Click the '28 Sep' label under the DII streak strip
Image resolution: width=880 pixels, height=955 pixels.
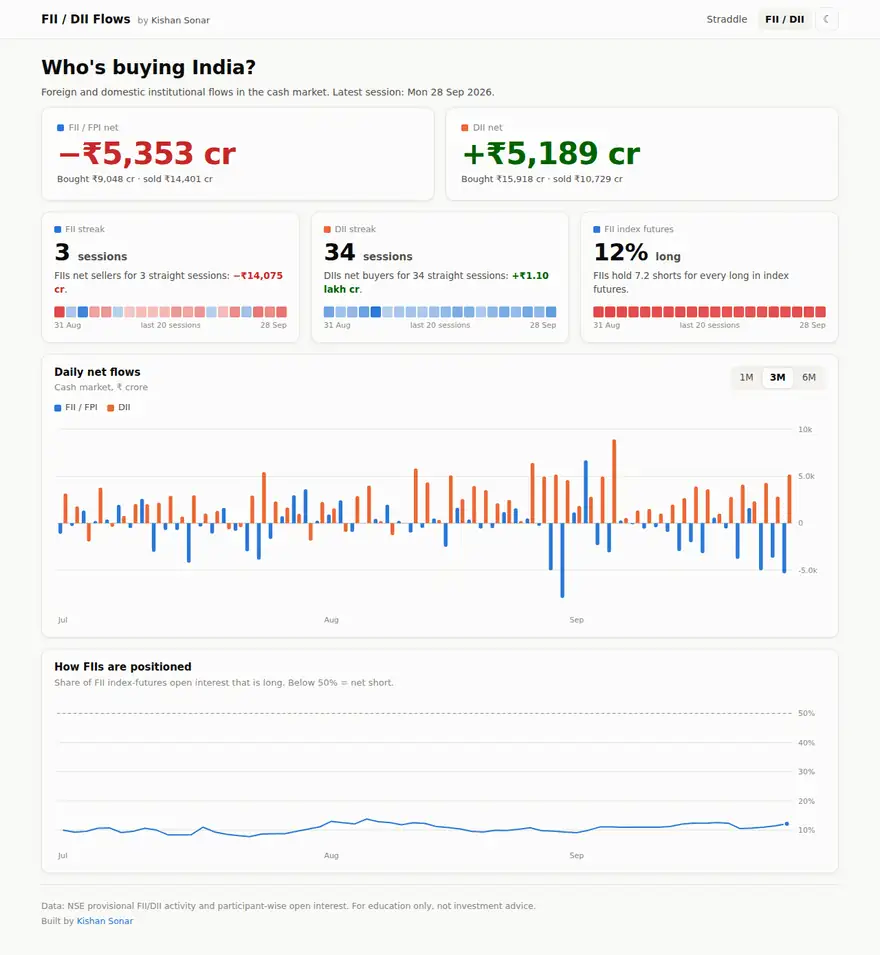(x=543, y=325)
